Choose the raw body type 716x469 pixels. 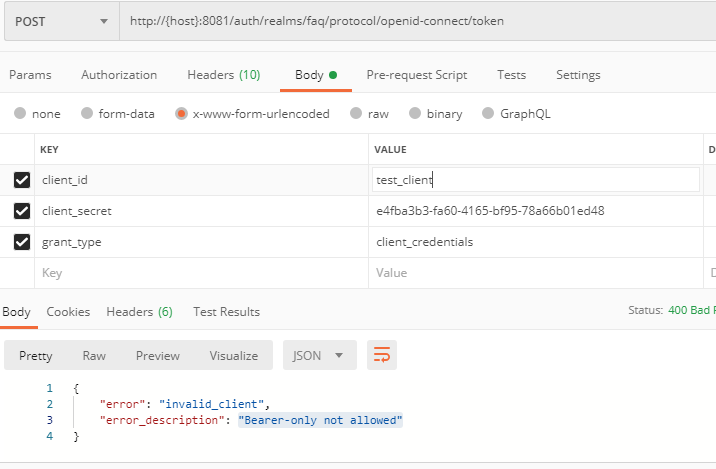point(354,114)
